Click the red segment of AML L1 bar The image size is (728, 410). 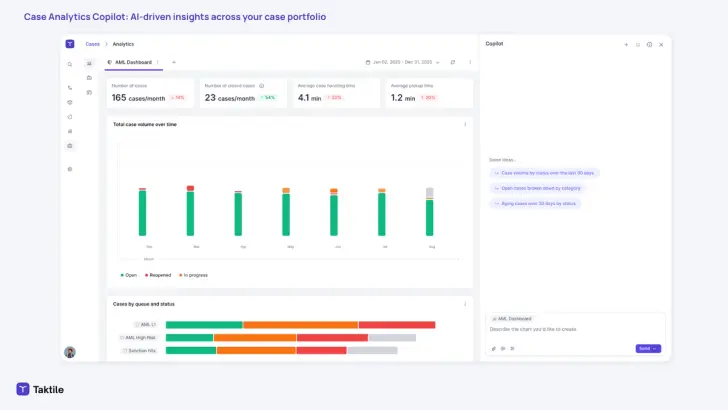(x=397, y=325)
